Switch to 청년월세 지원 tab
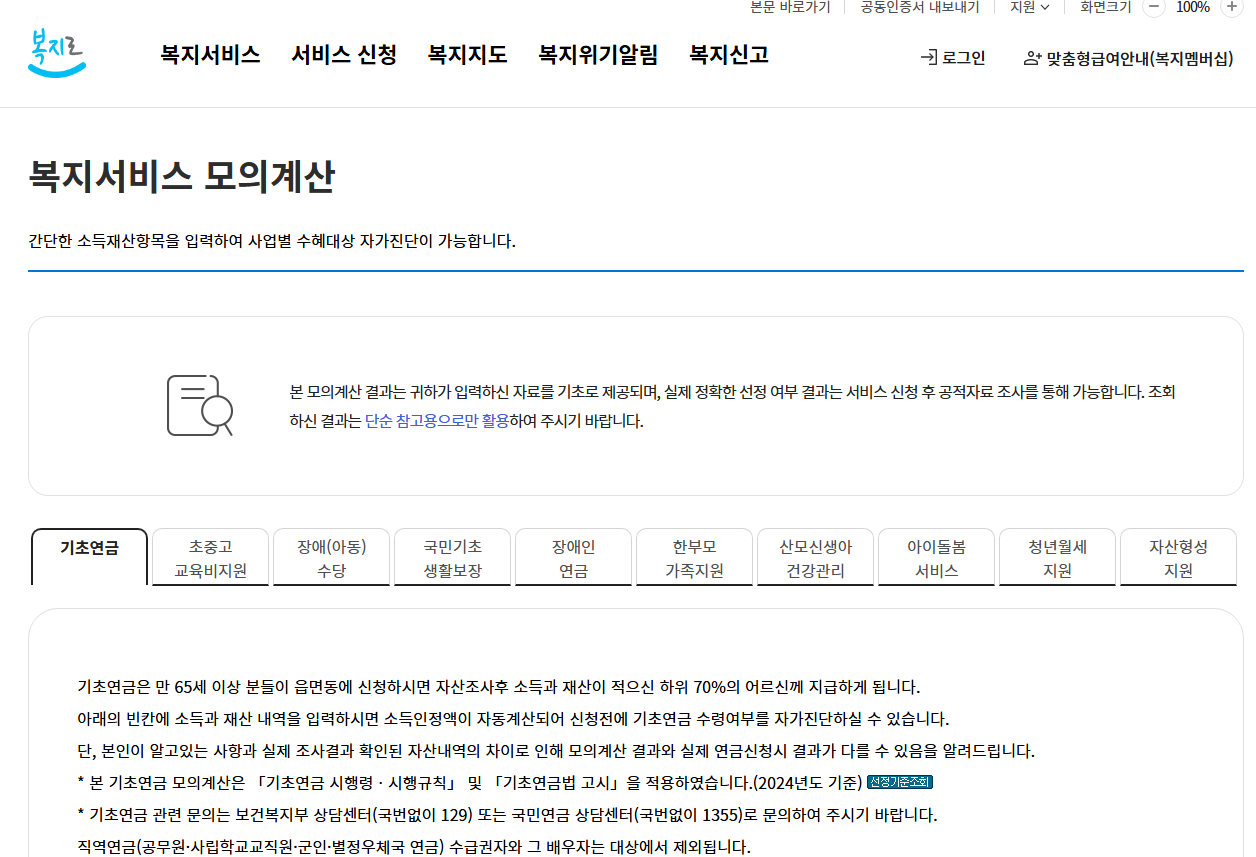The width and height of the screenshot is (1256, 857). [x=1057, y=558]
